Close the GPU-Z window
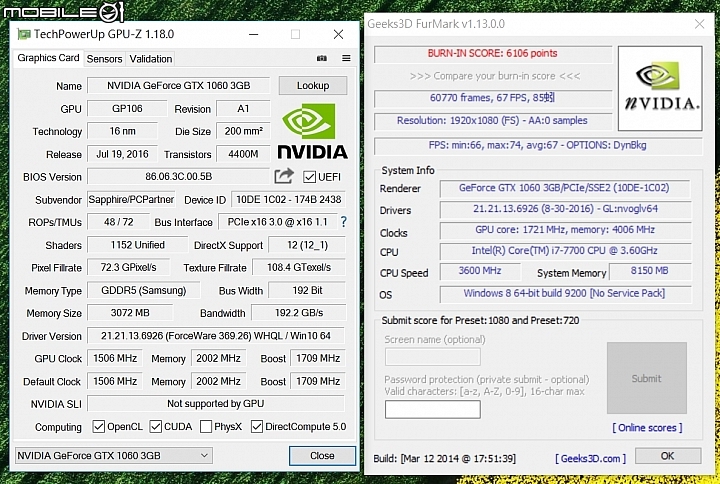Screen dimensions: 720x484 (338, 34)
